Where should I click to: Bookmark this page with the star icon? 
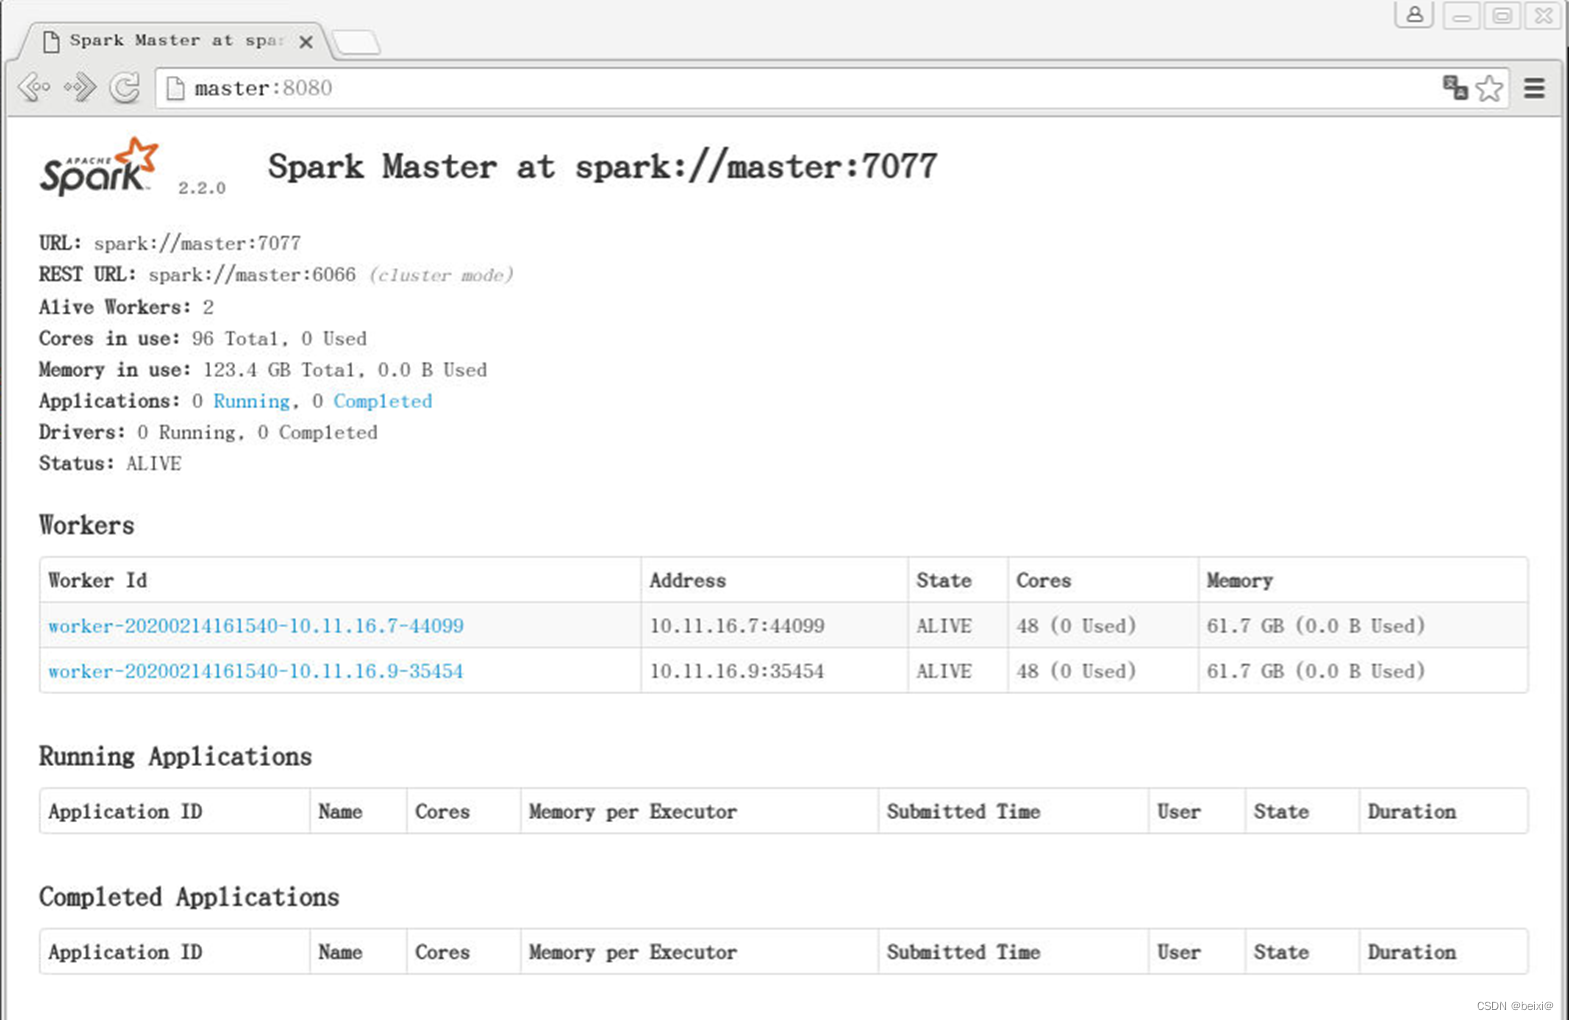(x=1489, y=88)
